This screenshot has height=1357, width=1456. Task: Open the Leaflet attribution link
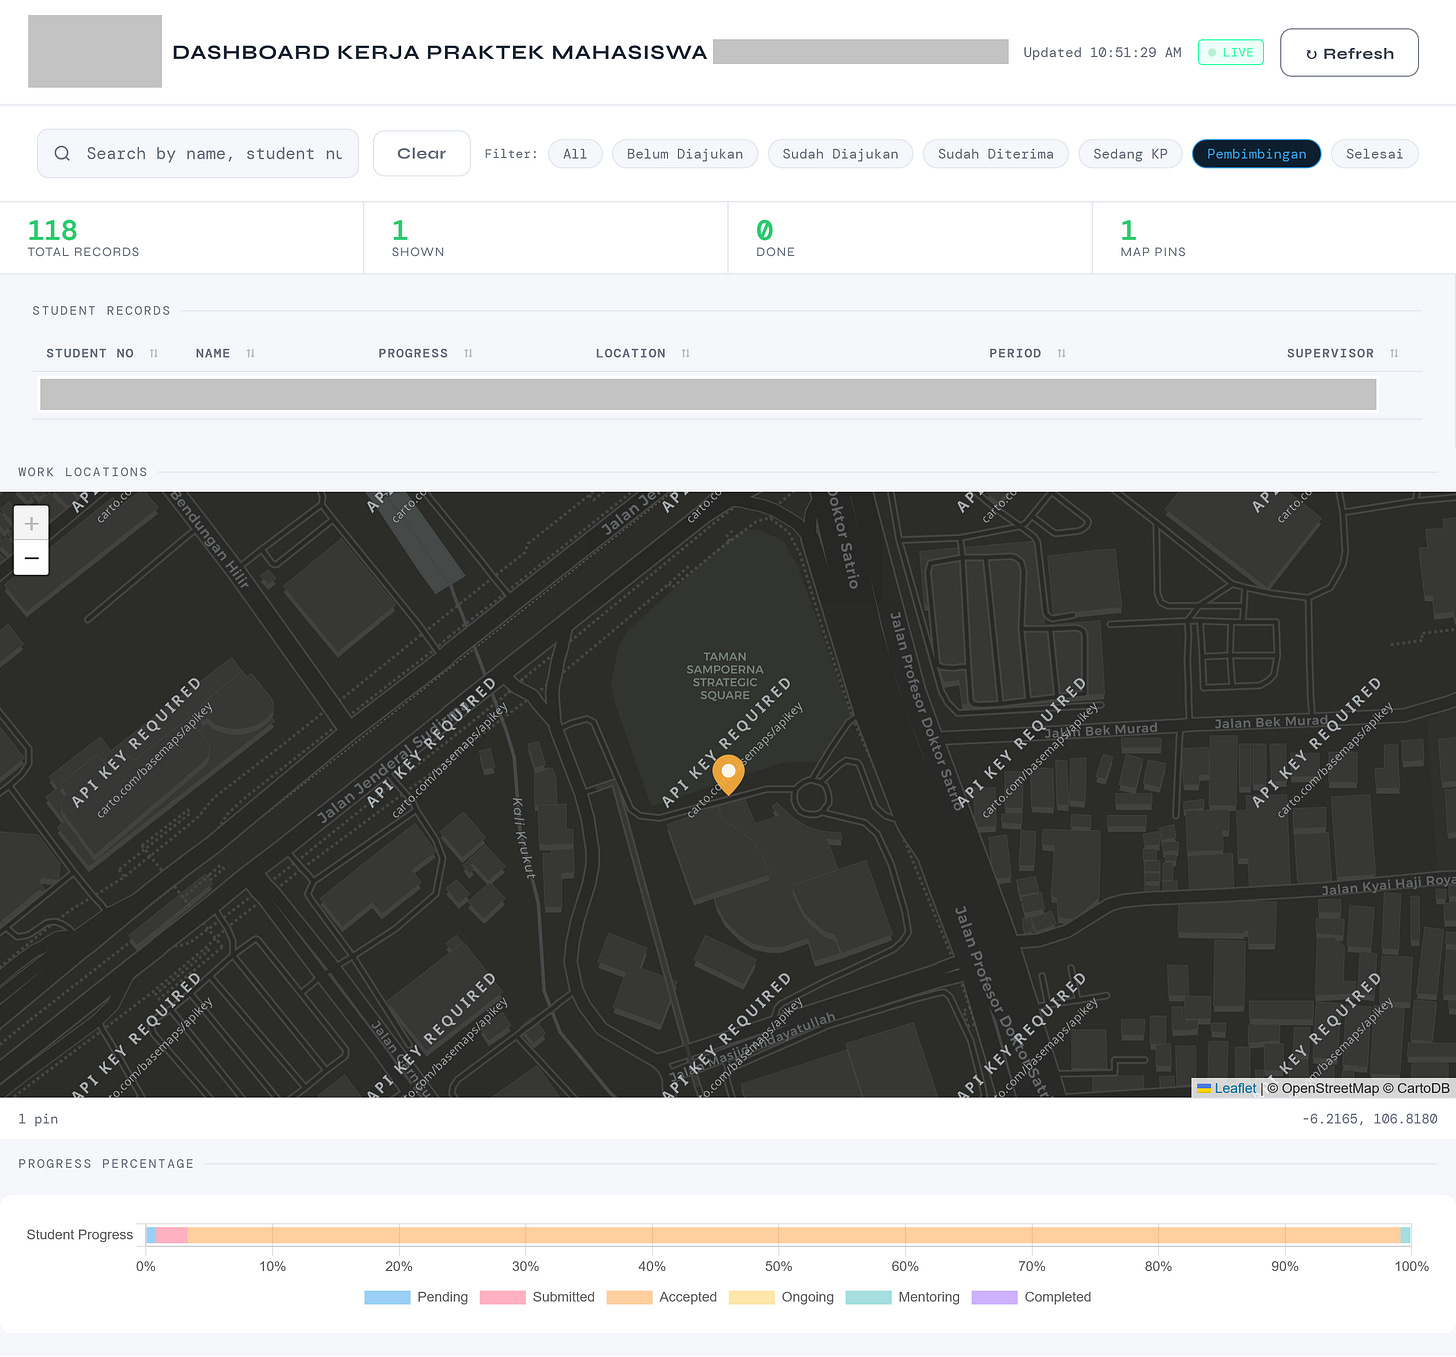click(x=1235, y=1088)
